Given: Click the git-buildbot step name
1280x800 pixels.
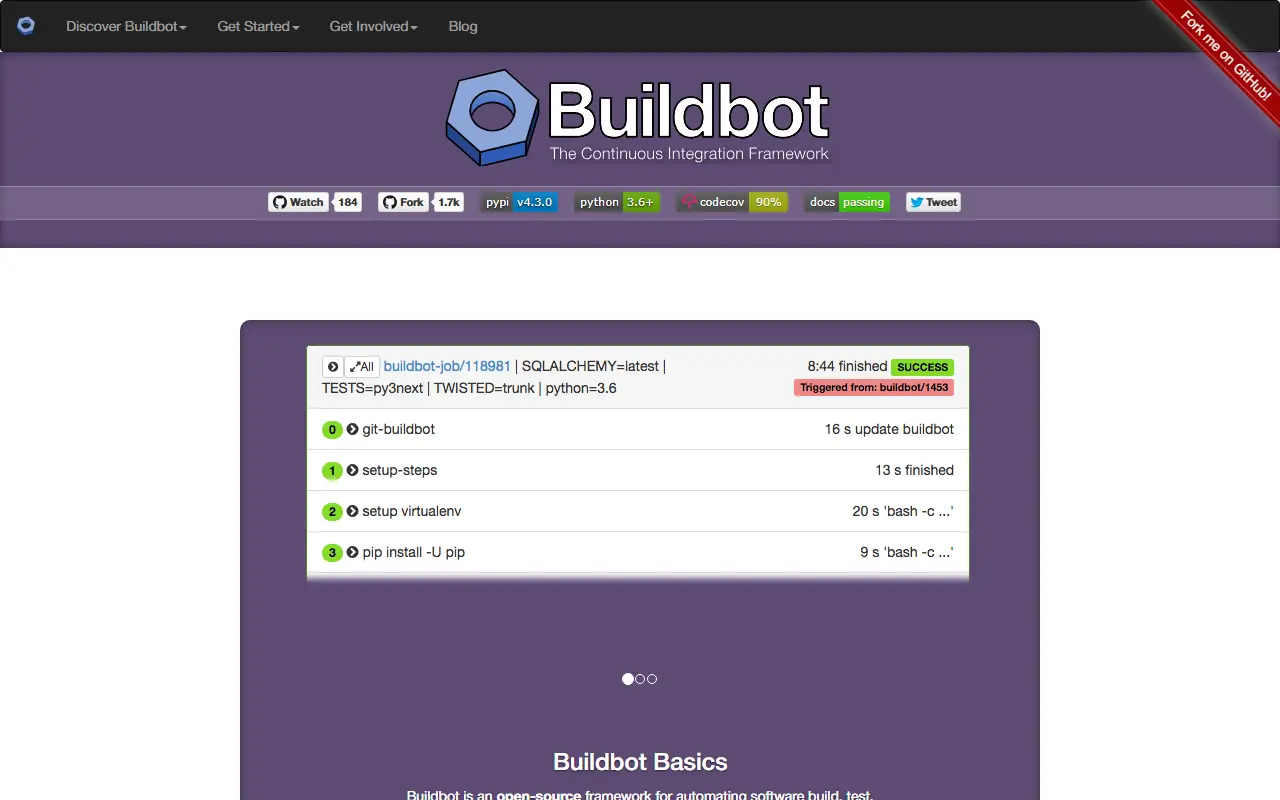Looking at the screenshot, I should [x=398, y=429].
